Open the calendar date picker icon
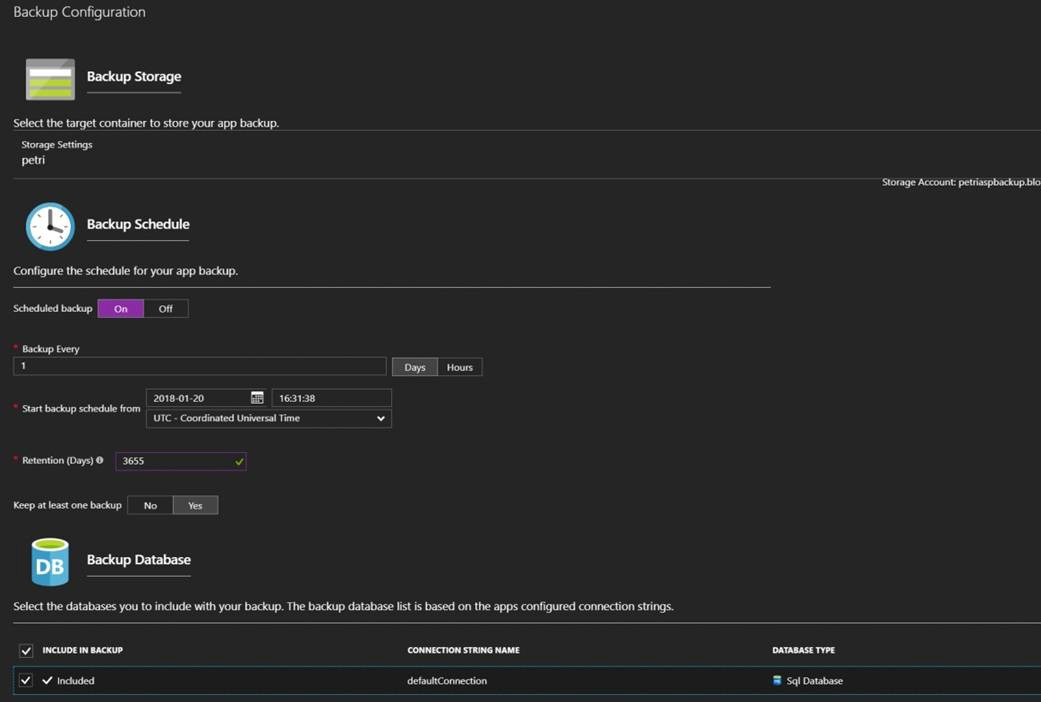The image size is (1041, 702). click(x=257, y=398)
